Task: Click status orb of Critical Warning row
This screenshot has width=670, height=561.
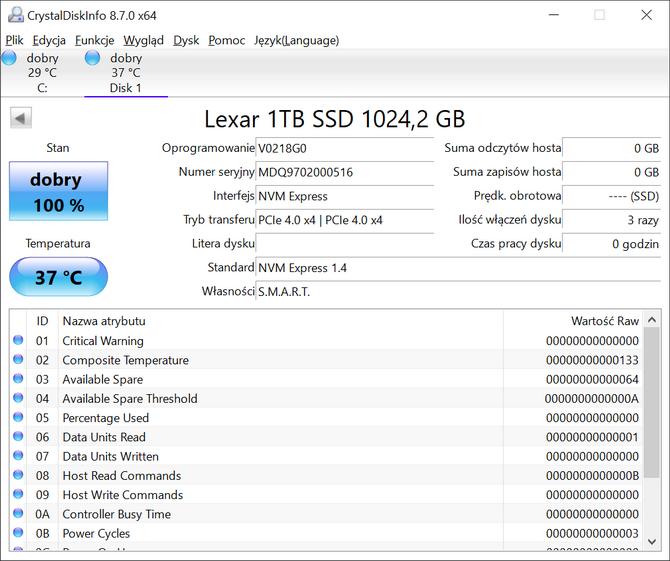Action: [18, 340]
